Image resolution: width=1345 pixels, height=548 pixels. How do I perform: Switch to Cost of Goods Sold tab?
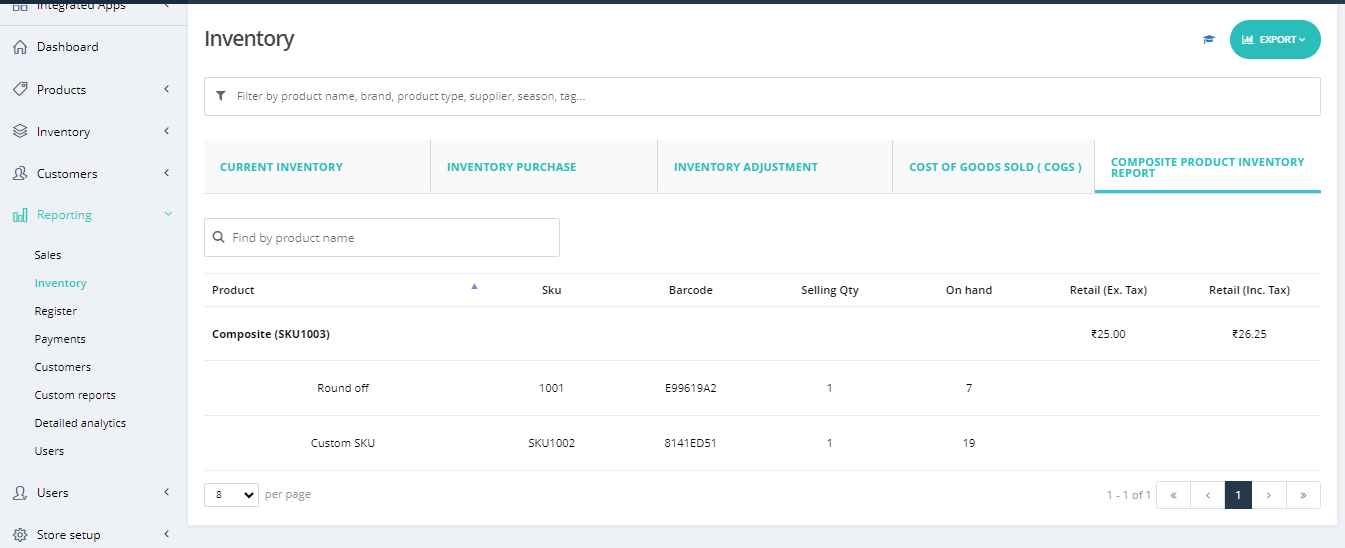pos(995,167)
